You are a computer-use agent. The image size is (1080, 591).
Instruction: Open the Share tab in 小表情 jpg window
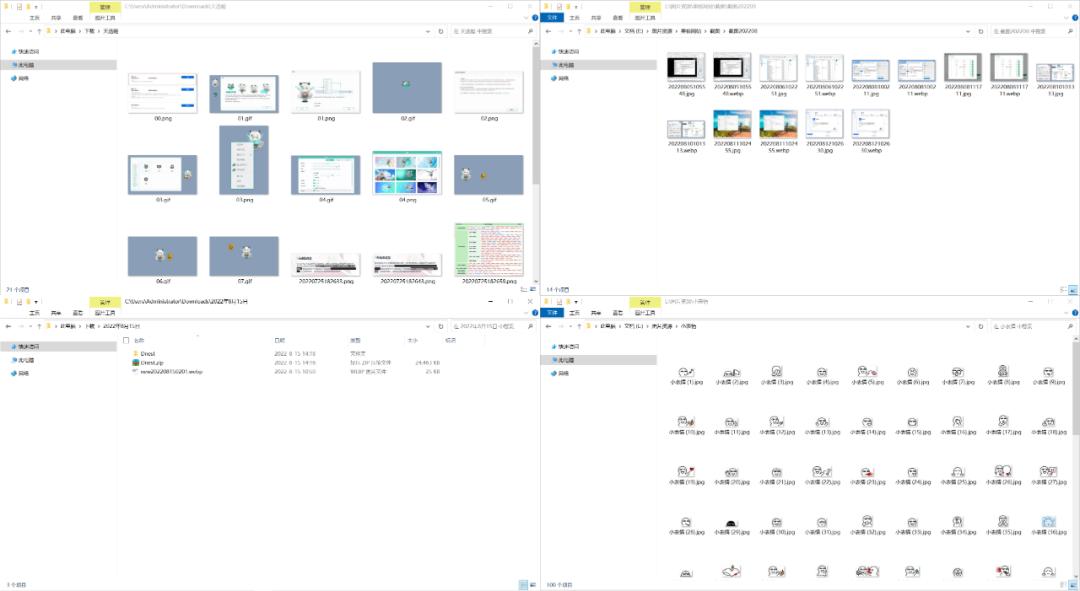[596, 313]
